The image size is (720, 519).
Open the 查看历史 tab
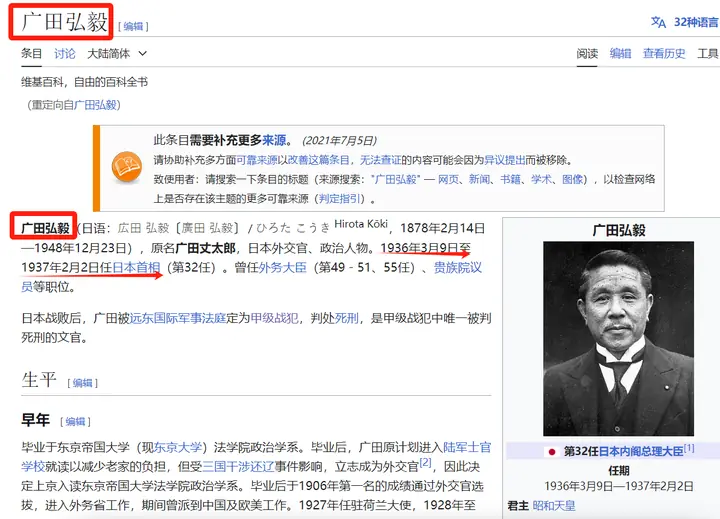pyautogui.click(x=664, y=54)
